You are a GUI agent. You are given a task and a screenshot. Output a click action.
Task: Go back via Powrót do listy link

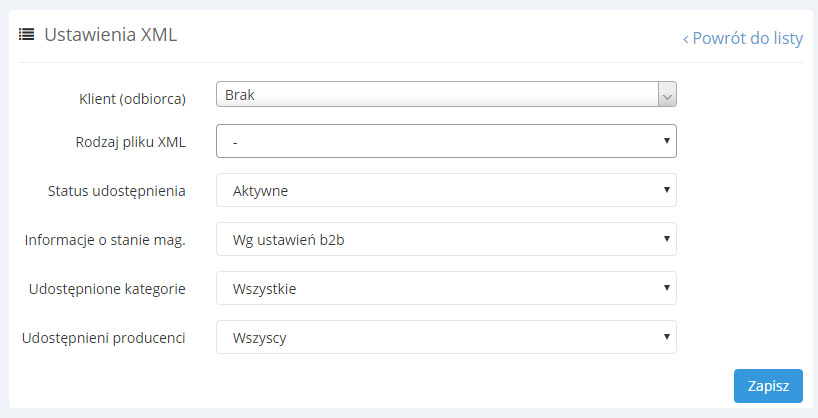pos(742,38)
